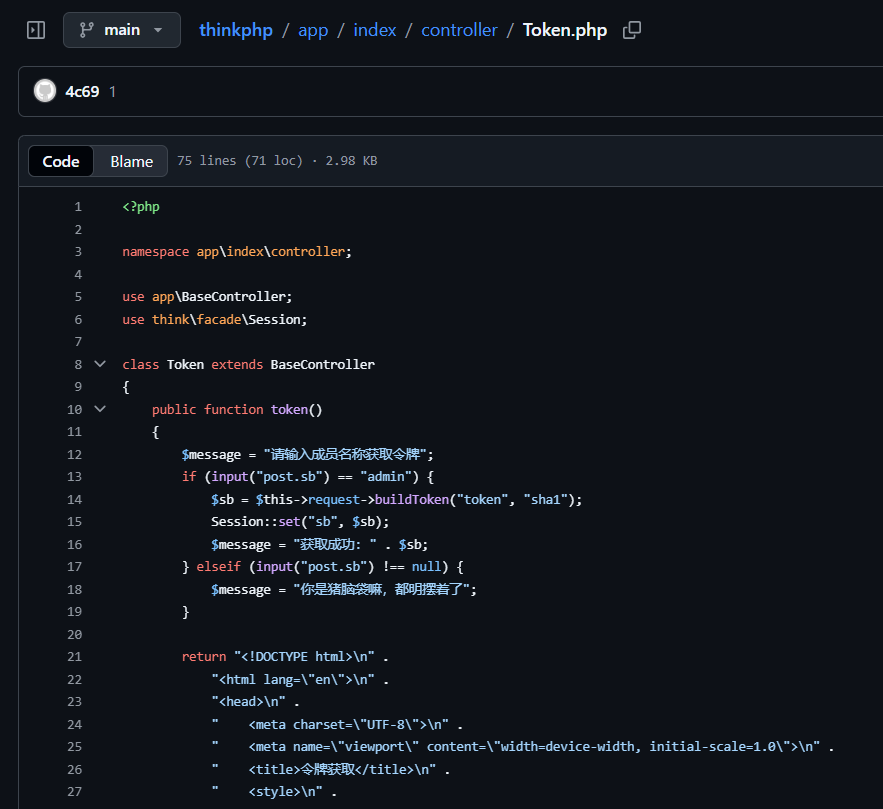
Task: Select line number 12
Action: [74, 454]
